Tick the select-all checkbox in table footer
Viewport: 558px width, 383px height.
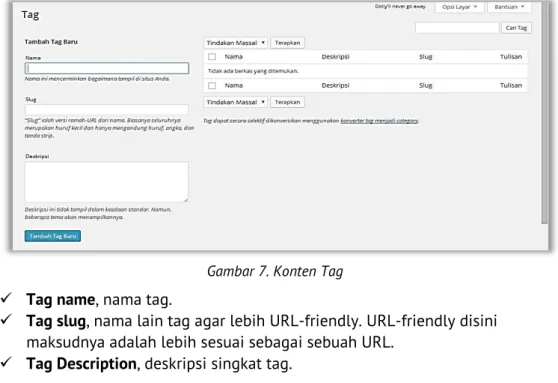pos(212,86)
